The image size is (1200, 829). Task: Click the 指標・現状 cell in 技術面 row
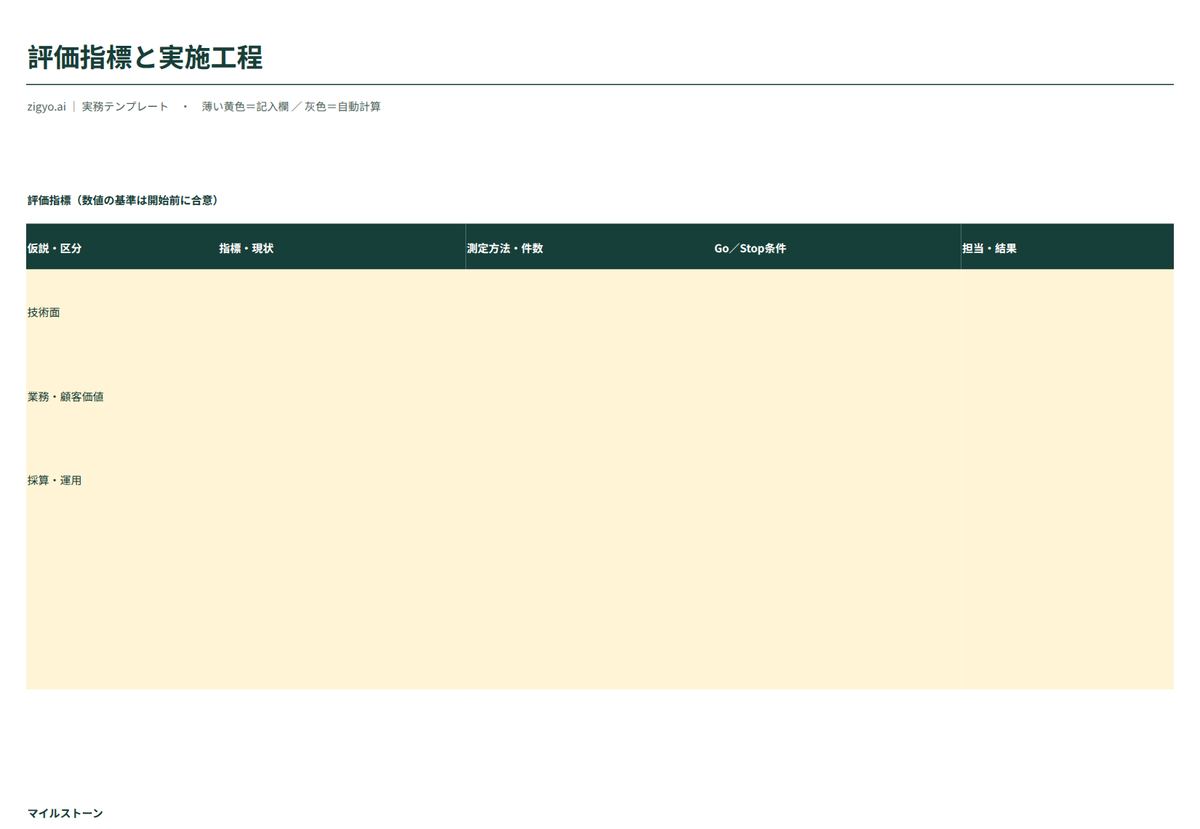[342, 312]
